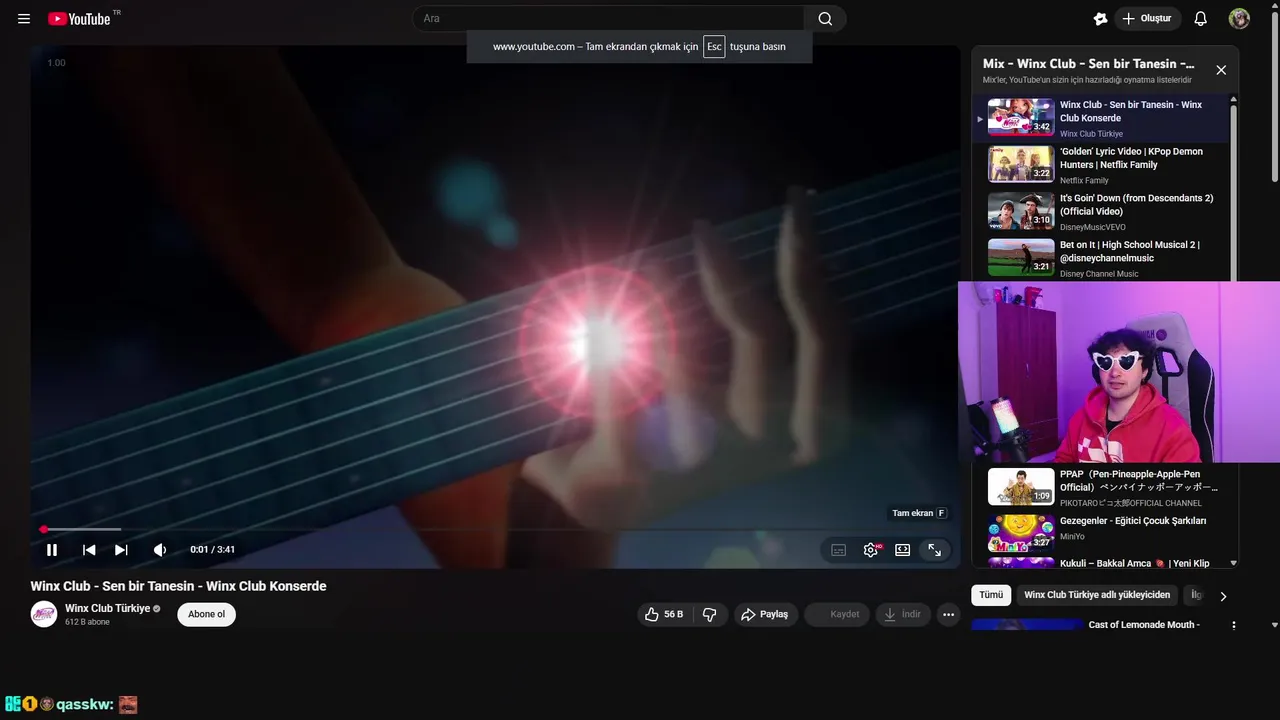1280x720 pixels.
Task: Click the red playhead scrubber dot
Action: click(43, 529)
